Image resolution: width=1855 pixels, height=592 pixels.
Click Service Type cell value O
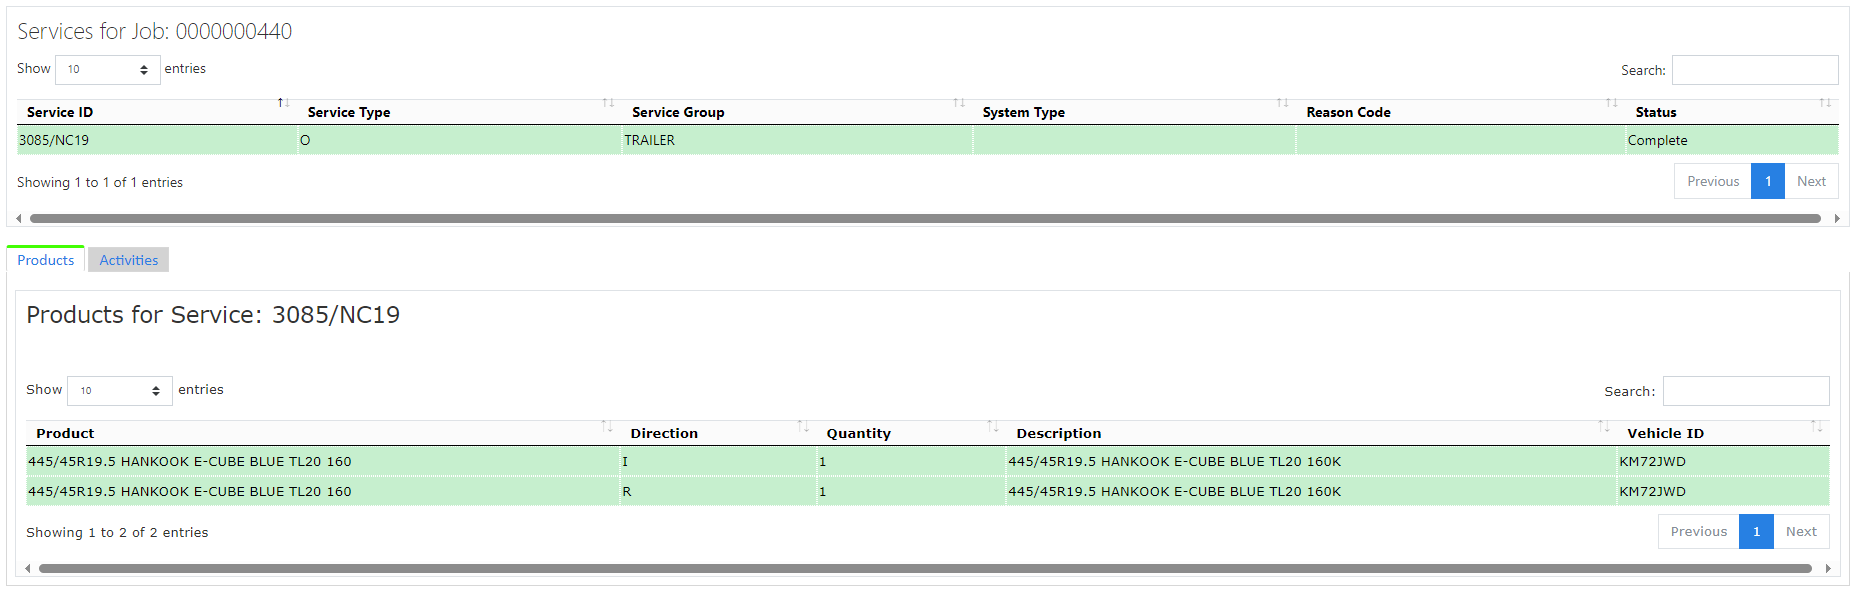pyautogui.click(x=459, y=140)
